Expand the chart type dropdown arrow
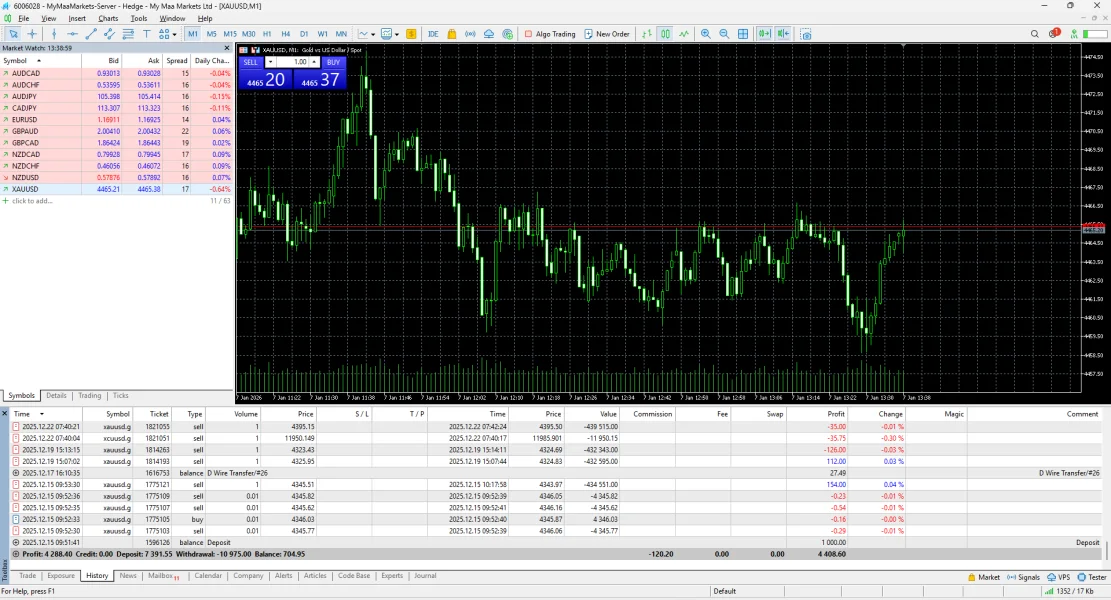The height and width of the screenshot is (600, 1111). point(373,34)
